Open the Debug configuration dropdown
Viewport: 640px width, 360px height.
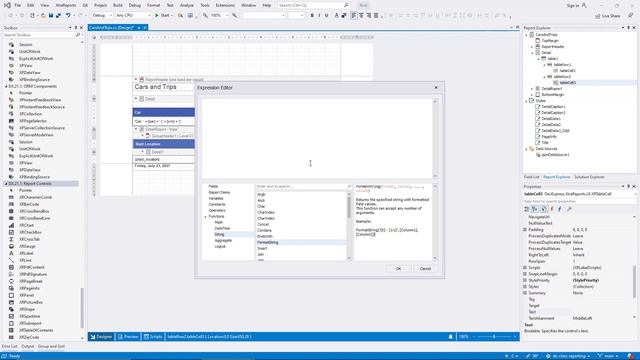click(x=102, y=16)
